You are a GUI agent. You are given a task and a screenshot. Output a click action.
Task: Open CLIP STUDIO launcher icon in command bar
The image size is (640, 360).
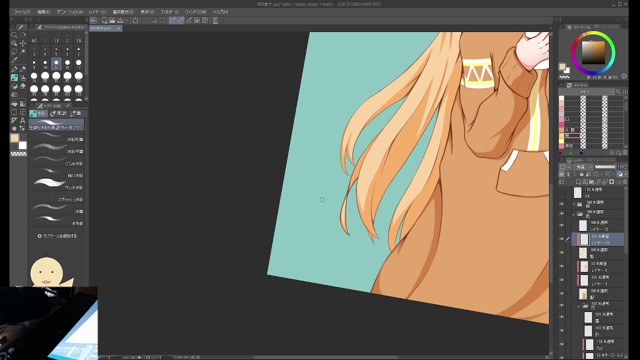pyautogui.click(x=93, y=20)
